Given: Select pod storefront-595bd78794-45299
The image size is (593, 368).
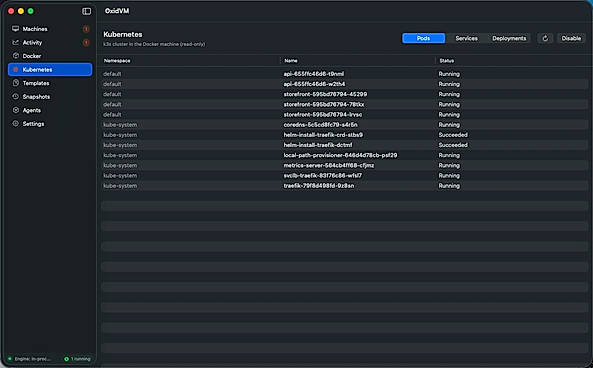Looking at the screenshot, I should pyautogui.click(x=344, y=94).
